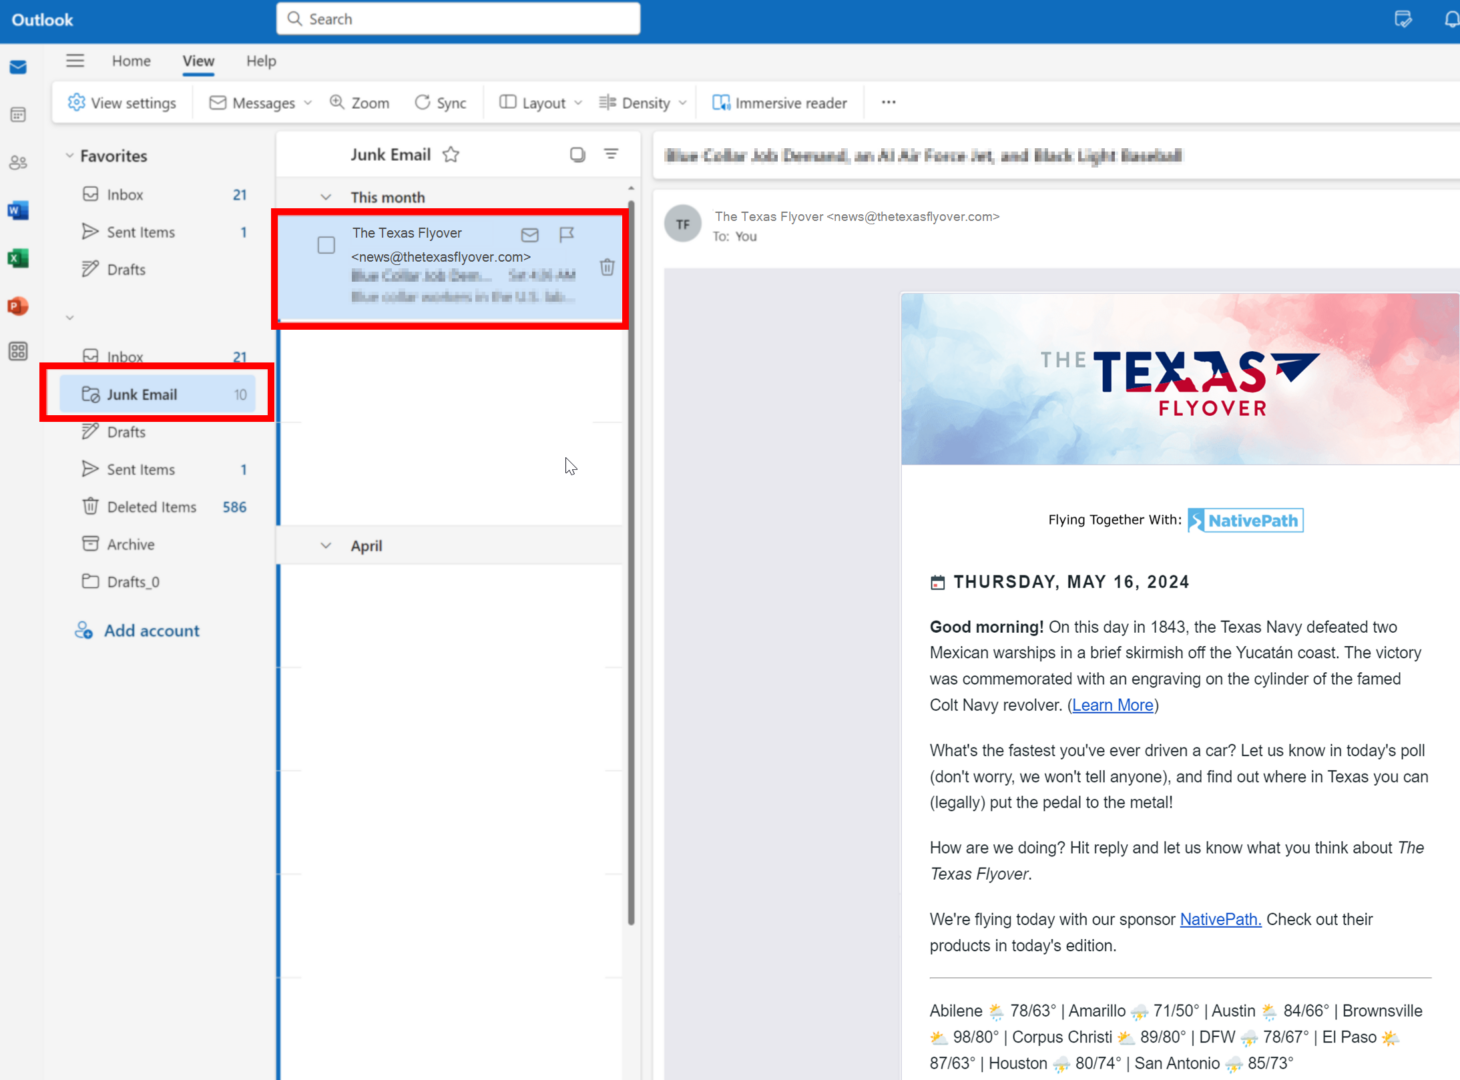Screen dimensions: 1460x1080
Task: Click the Thursday, May 16, 2024 heading
Action: coord(1071,582)
